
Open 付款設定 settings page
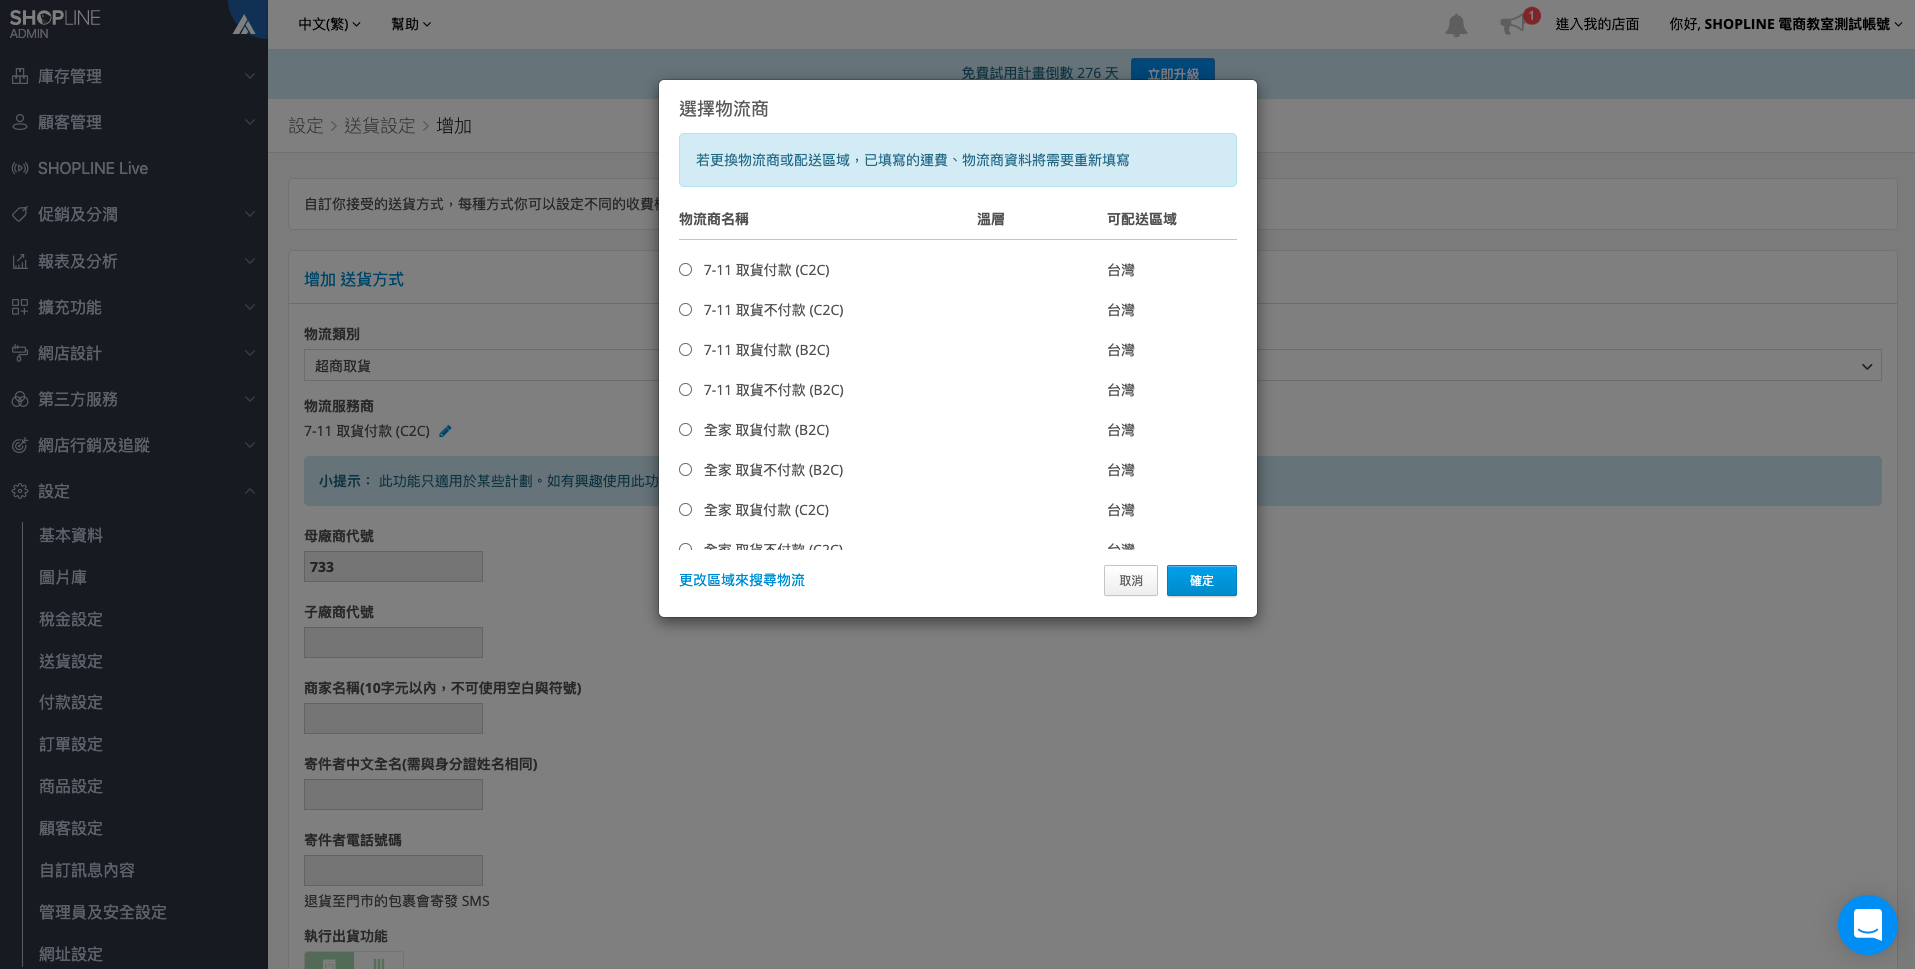71,702
